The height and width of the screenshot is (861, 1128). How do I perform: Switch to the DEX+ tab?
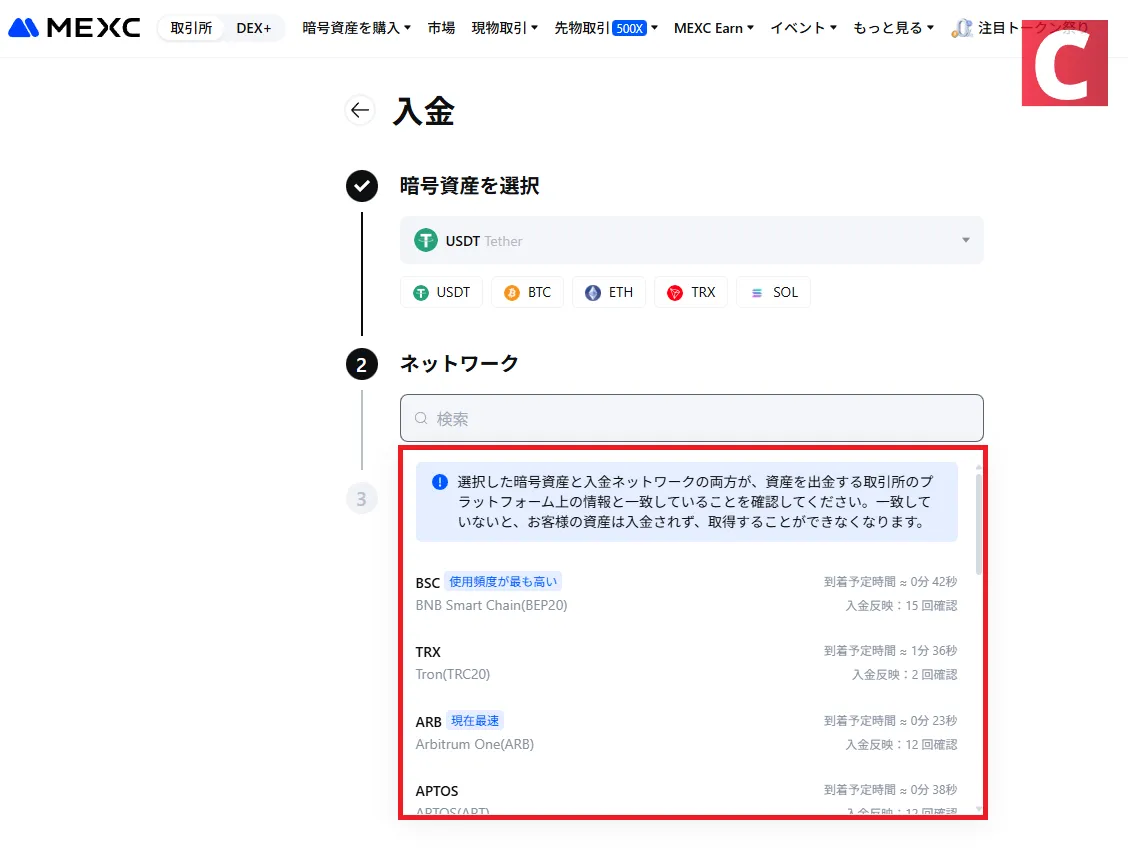tap(254, 28)
